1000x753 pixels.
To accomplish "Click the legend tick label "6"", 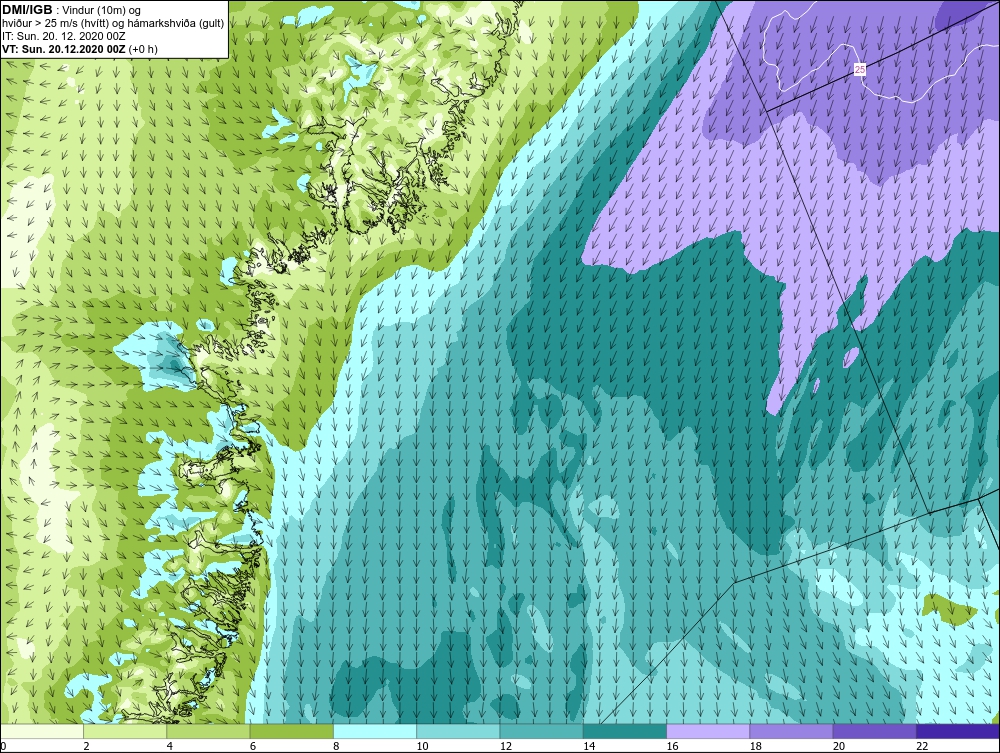I will (253, 747).
